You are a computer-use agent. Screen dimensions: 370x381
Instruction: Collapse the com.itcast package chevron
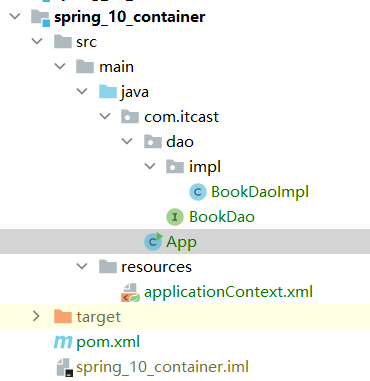105,116
